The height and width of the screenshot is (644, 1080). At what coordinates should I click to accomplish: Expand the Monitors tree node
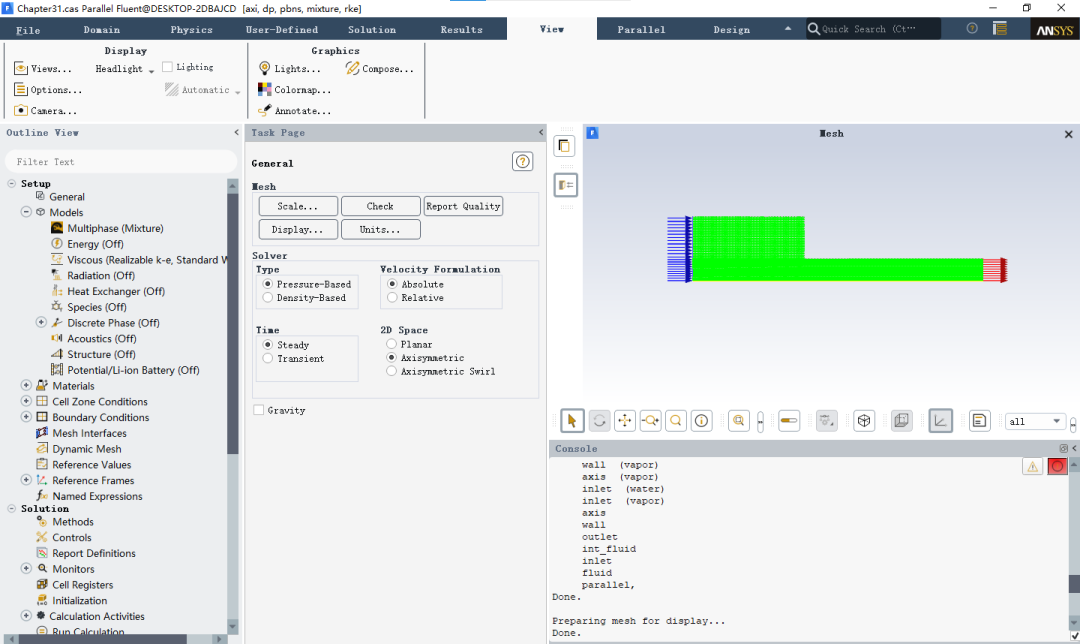tap(26, 568)
